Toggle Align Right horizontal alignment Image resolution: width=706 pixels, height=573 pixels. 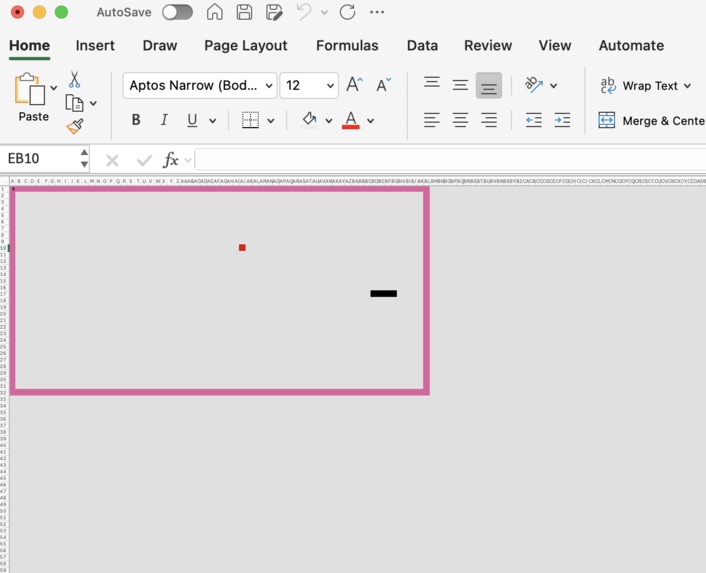(x=489, y=120)
